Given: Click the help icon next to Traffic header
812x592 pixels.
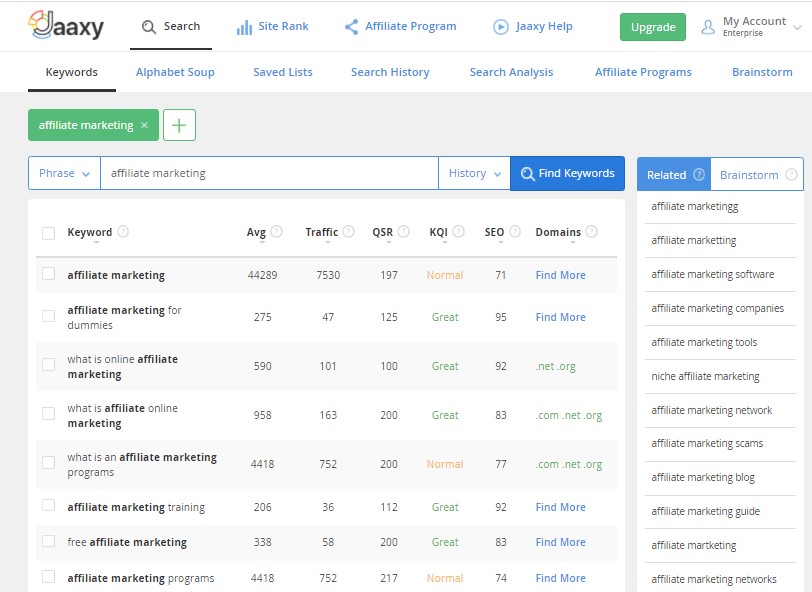Looking at the screenshot, I should [x=349, y=232].
